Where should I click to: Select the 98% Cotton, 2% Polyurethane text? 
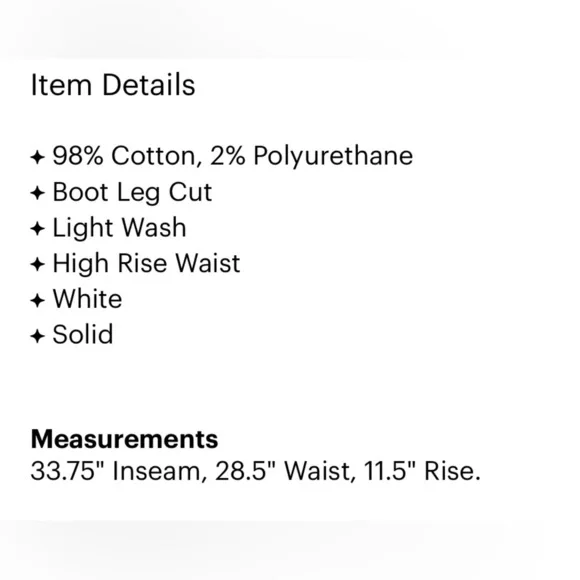233,156
